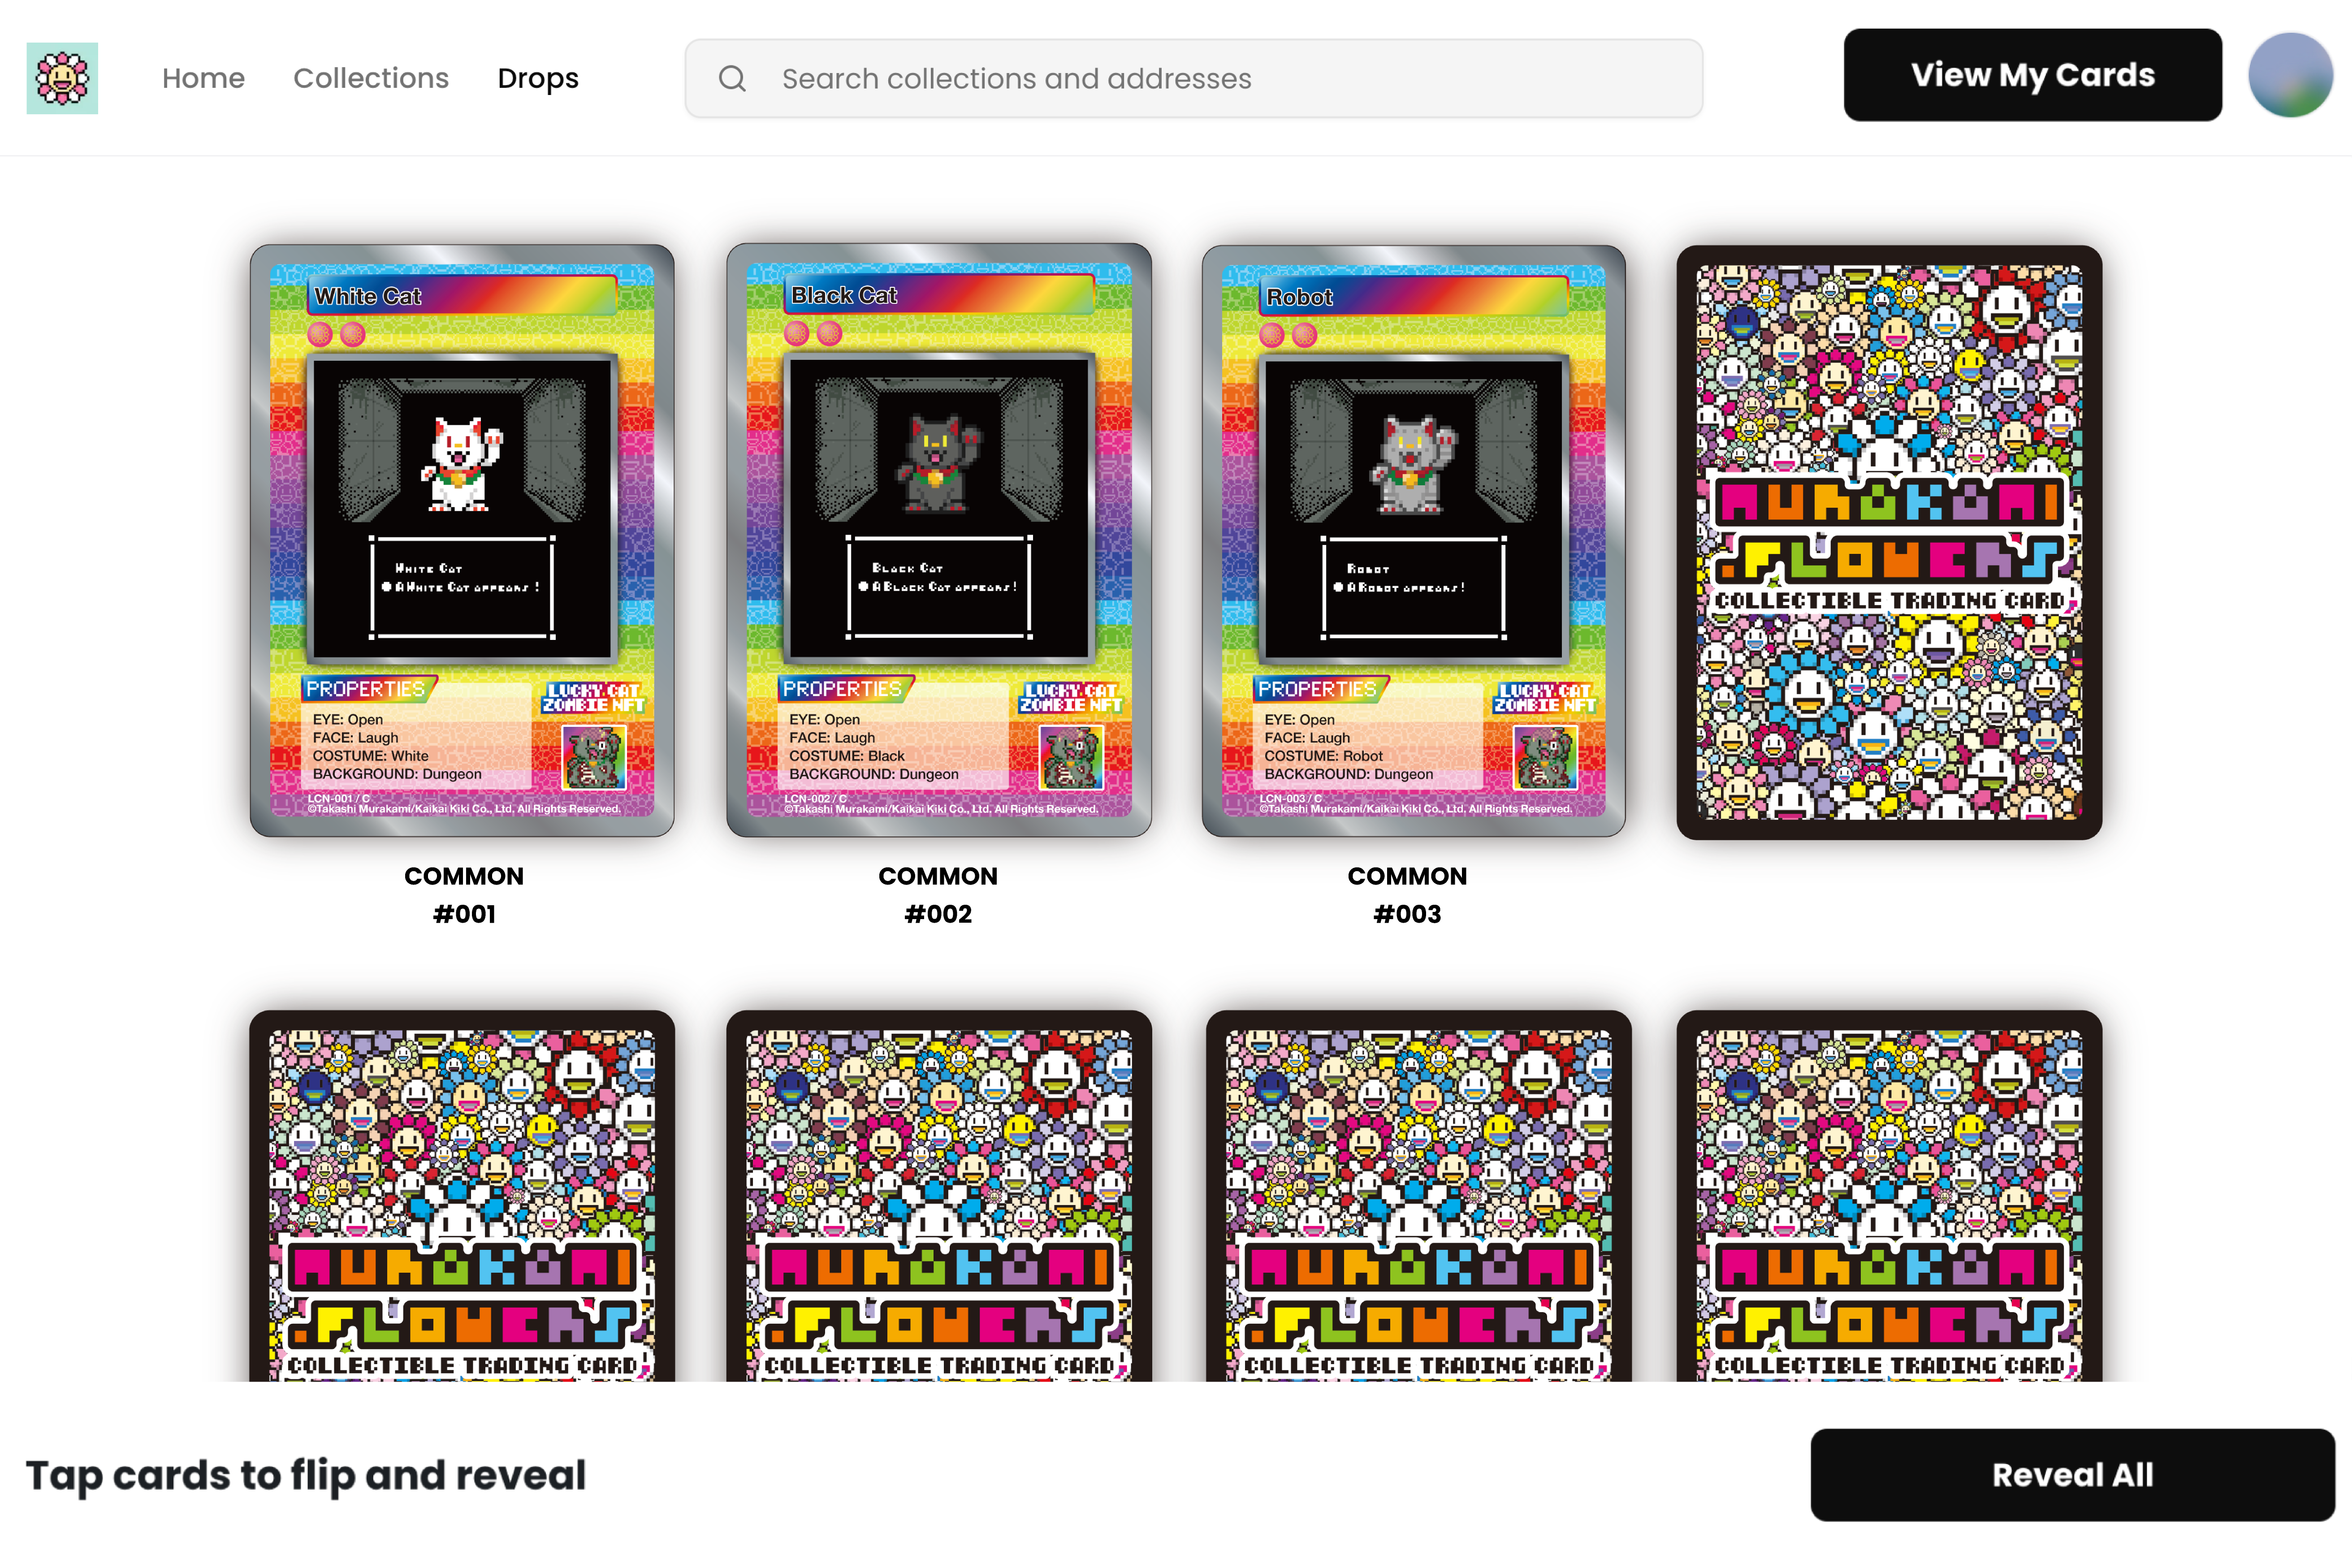Click the flower logo icon
This screenshot has height=1568, width=2352.
62,78
